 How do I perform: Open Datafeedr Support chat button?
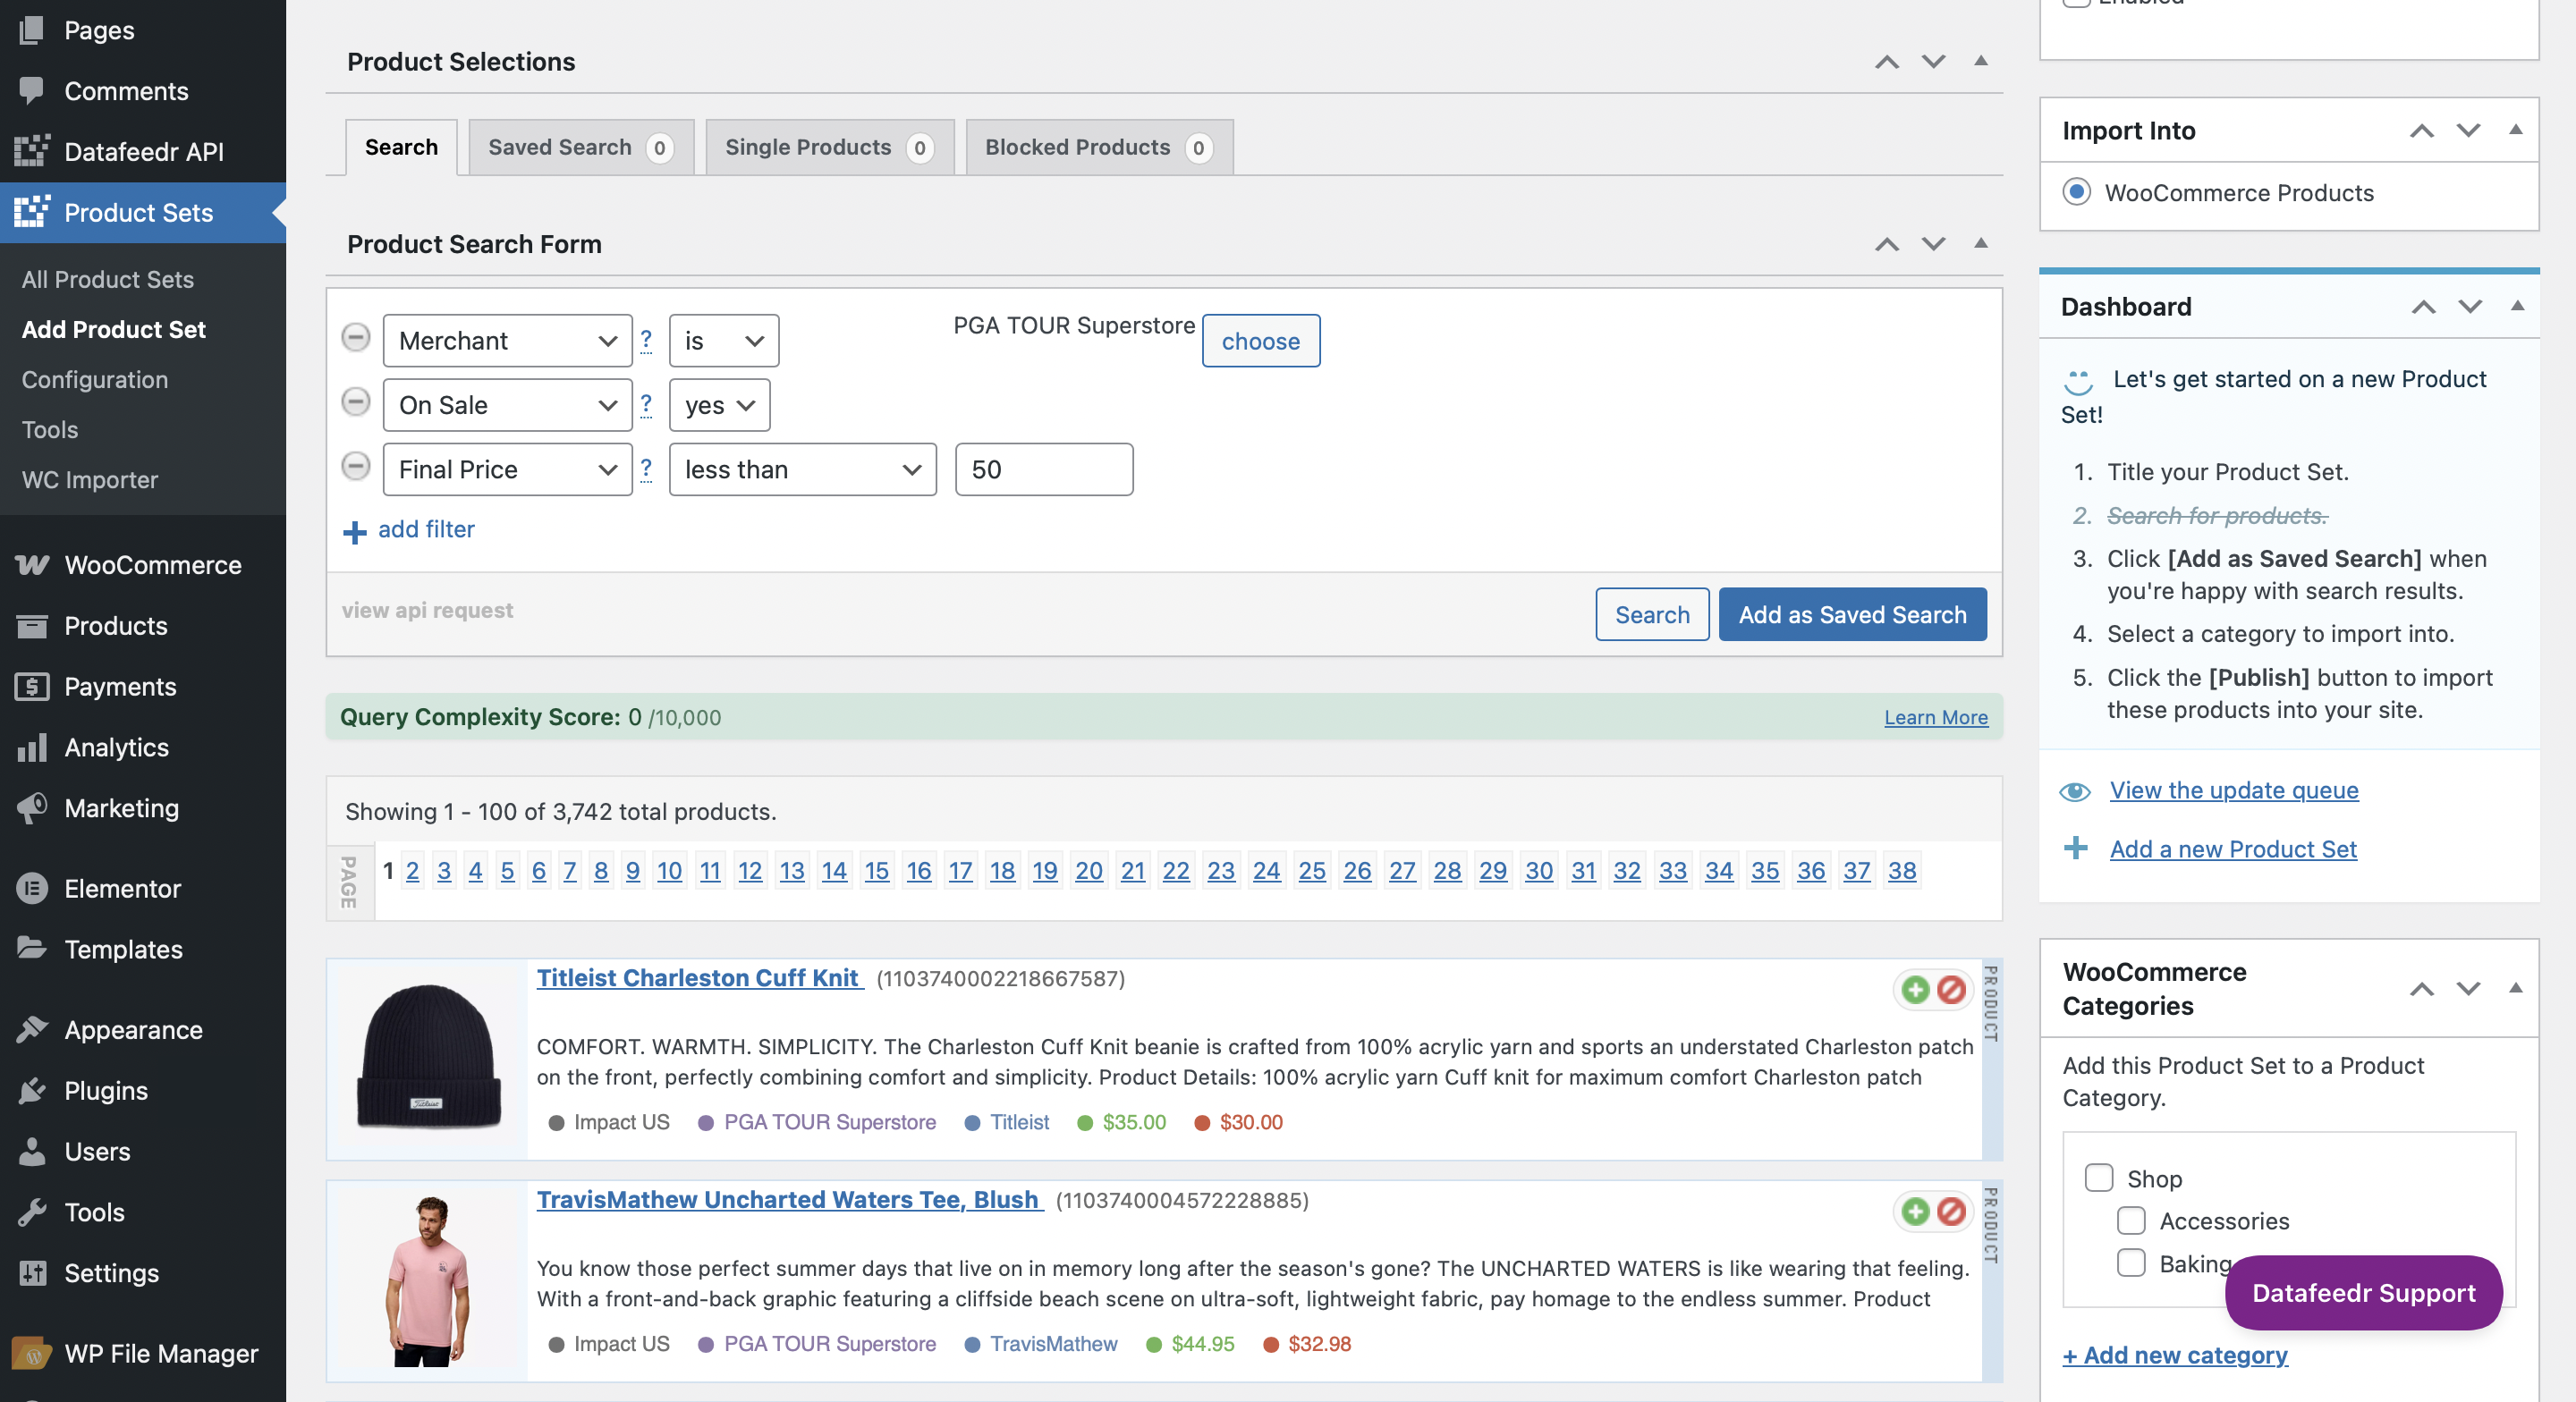click(x=2363, y=1292)
